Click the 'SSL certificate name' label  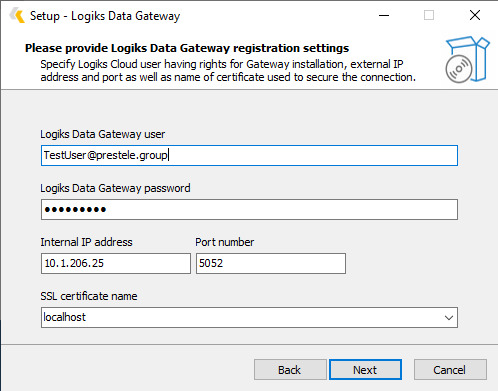tap(89, 296)
